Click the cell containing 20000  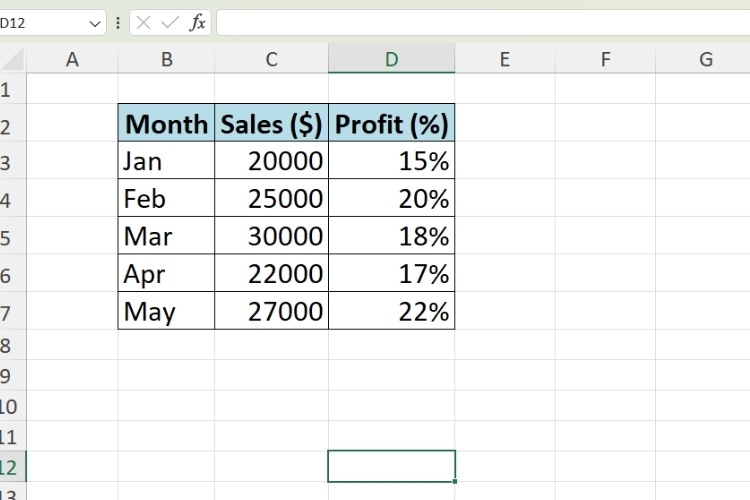point(272,160)
